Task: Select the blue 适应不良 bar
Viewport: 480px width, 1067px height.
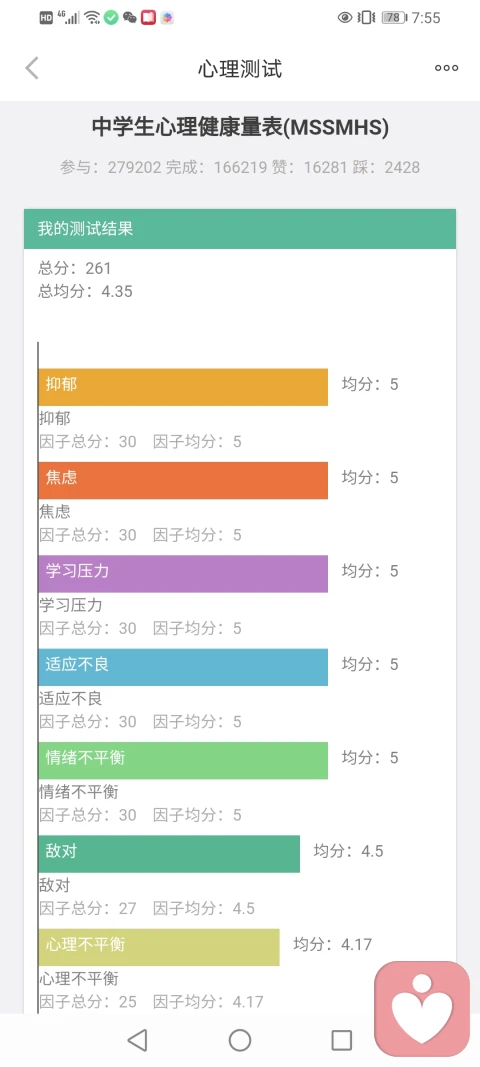Action: pos(183,667)
